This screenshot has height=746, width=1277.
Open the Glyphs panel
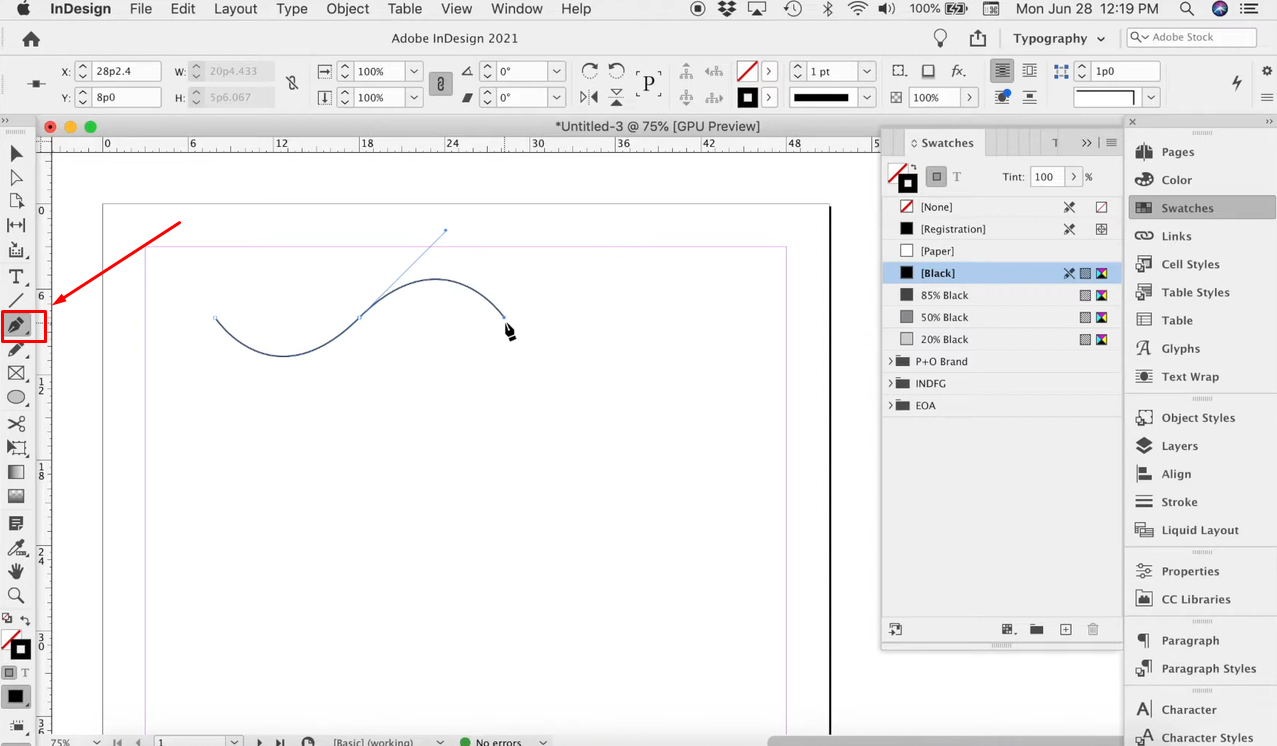click(1181, 348)
